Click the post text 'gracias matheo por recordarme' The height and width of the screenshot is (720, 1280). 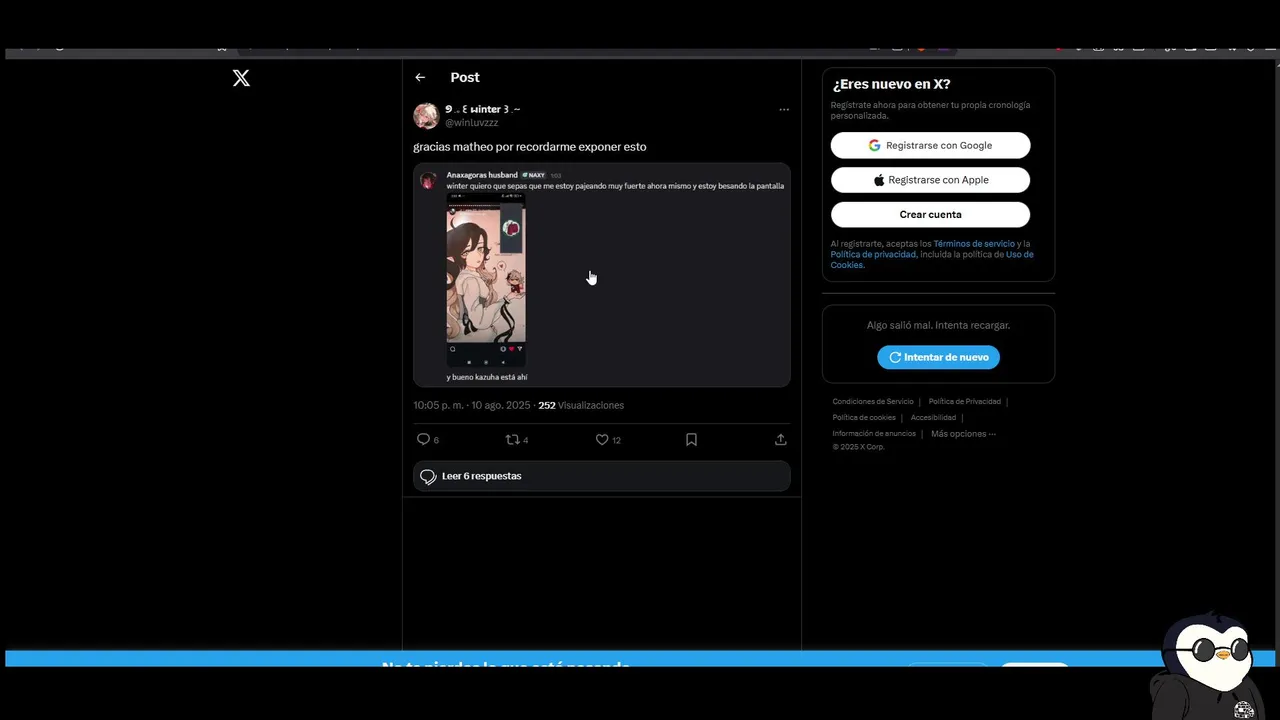click(x=530, y=147)
